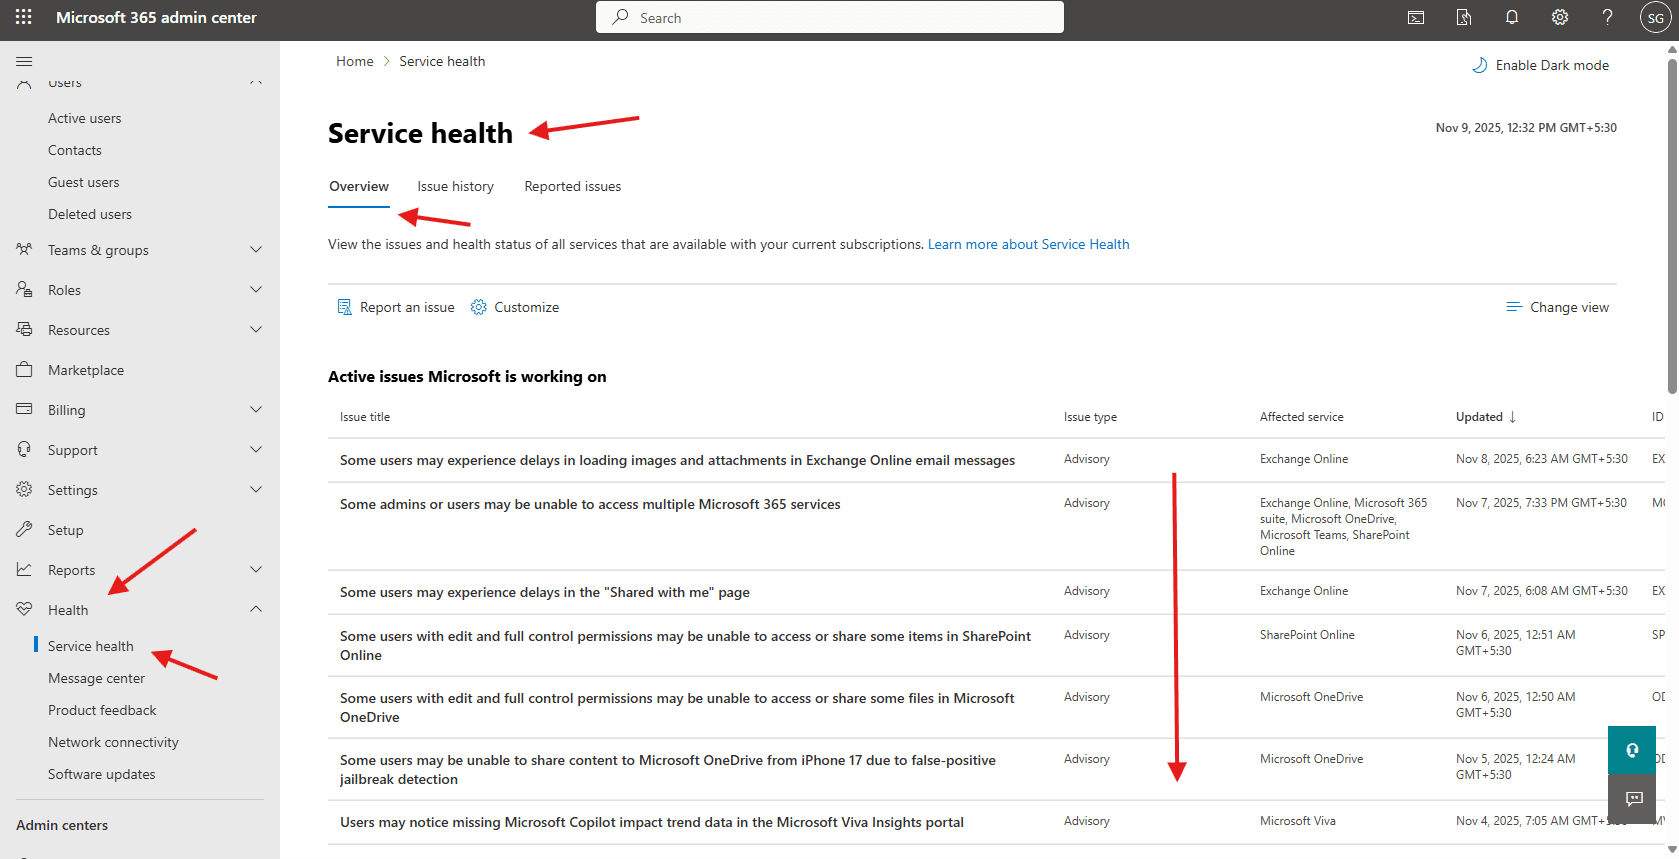Open the settings gear in header
Viewport: 1679px width, 859px height.
click(1560, 17)
